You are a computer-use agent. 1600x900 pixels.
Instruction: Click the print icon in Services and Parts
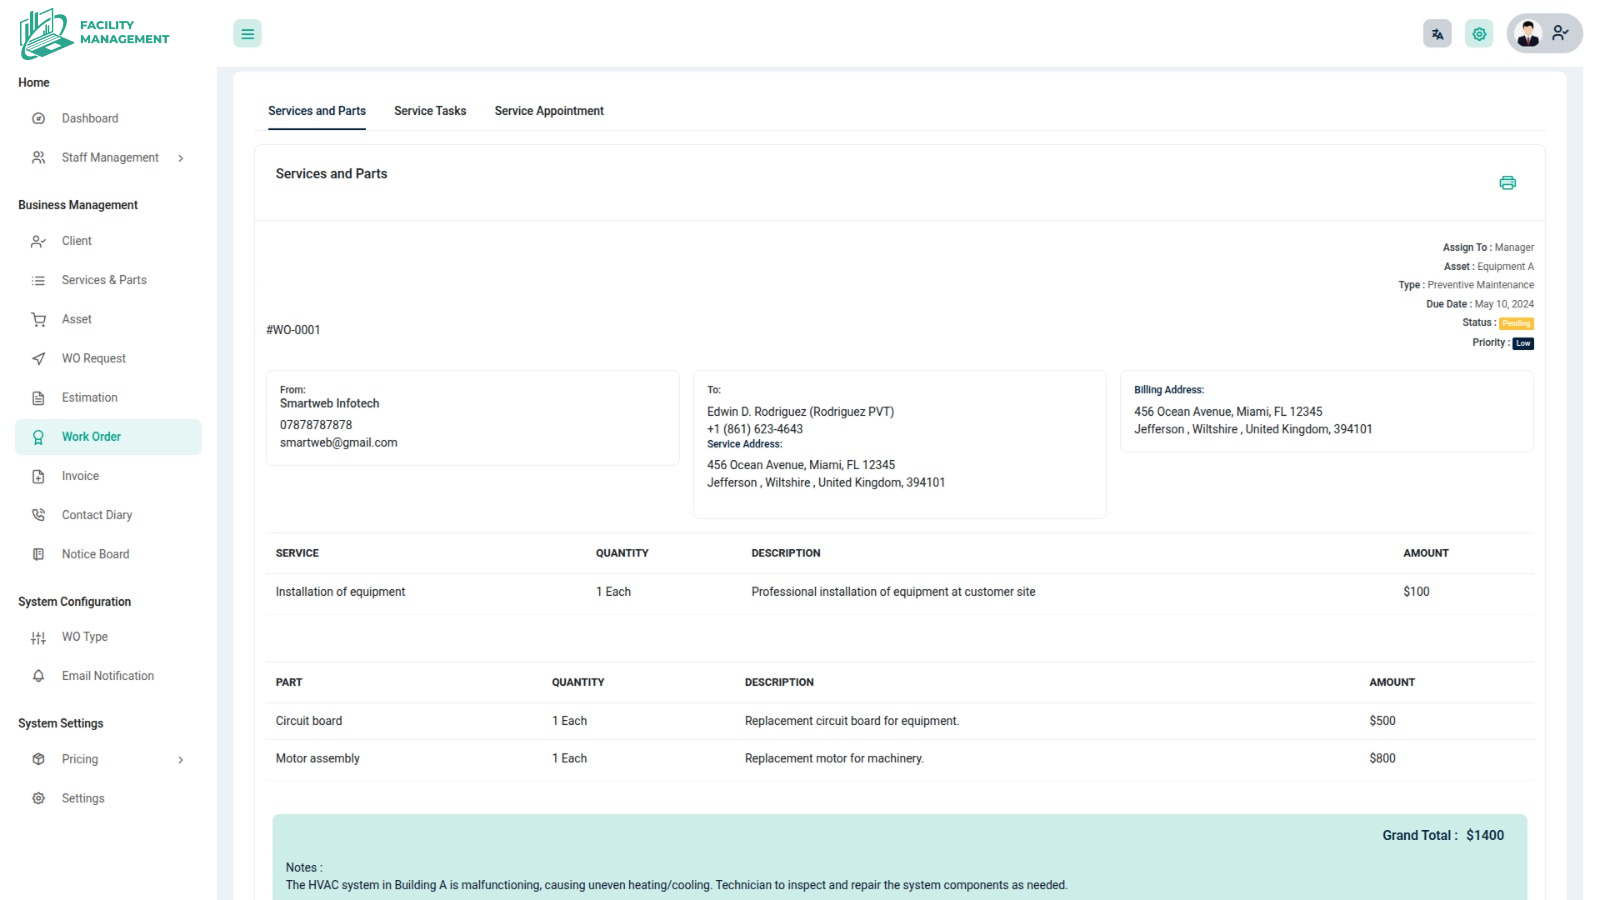click(x=1507, y=183)
